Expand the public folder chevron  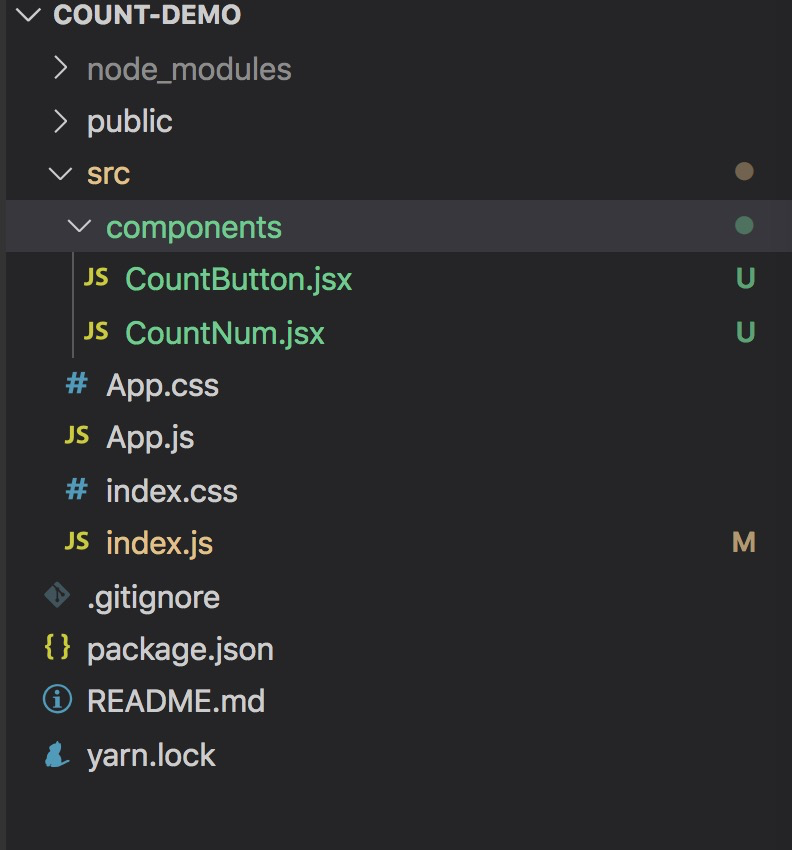pos(60,121)
